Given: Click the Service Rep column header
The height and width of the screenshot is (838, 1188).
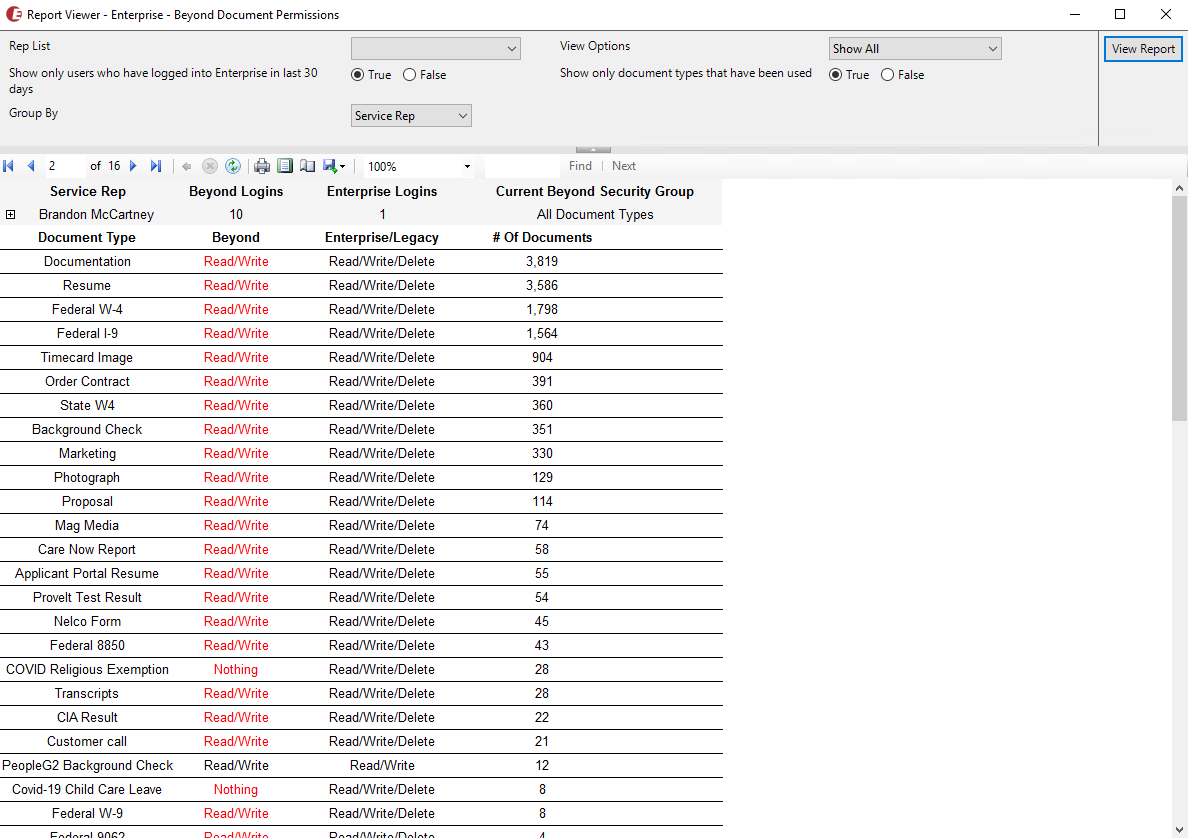Looking at the screenshot, I should pyautogui.click(x=88, y=192).
